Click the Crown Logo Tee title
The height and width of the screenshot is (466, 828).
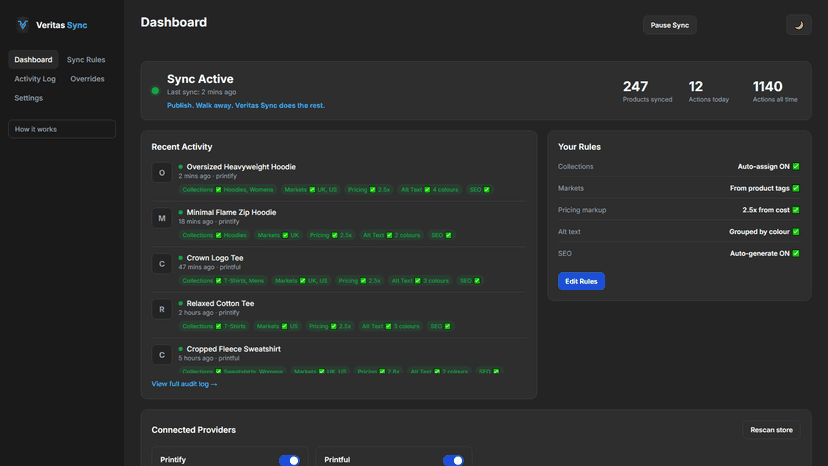point(215,258)
